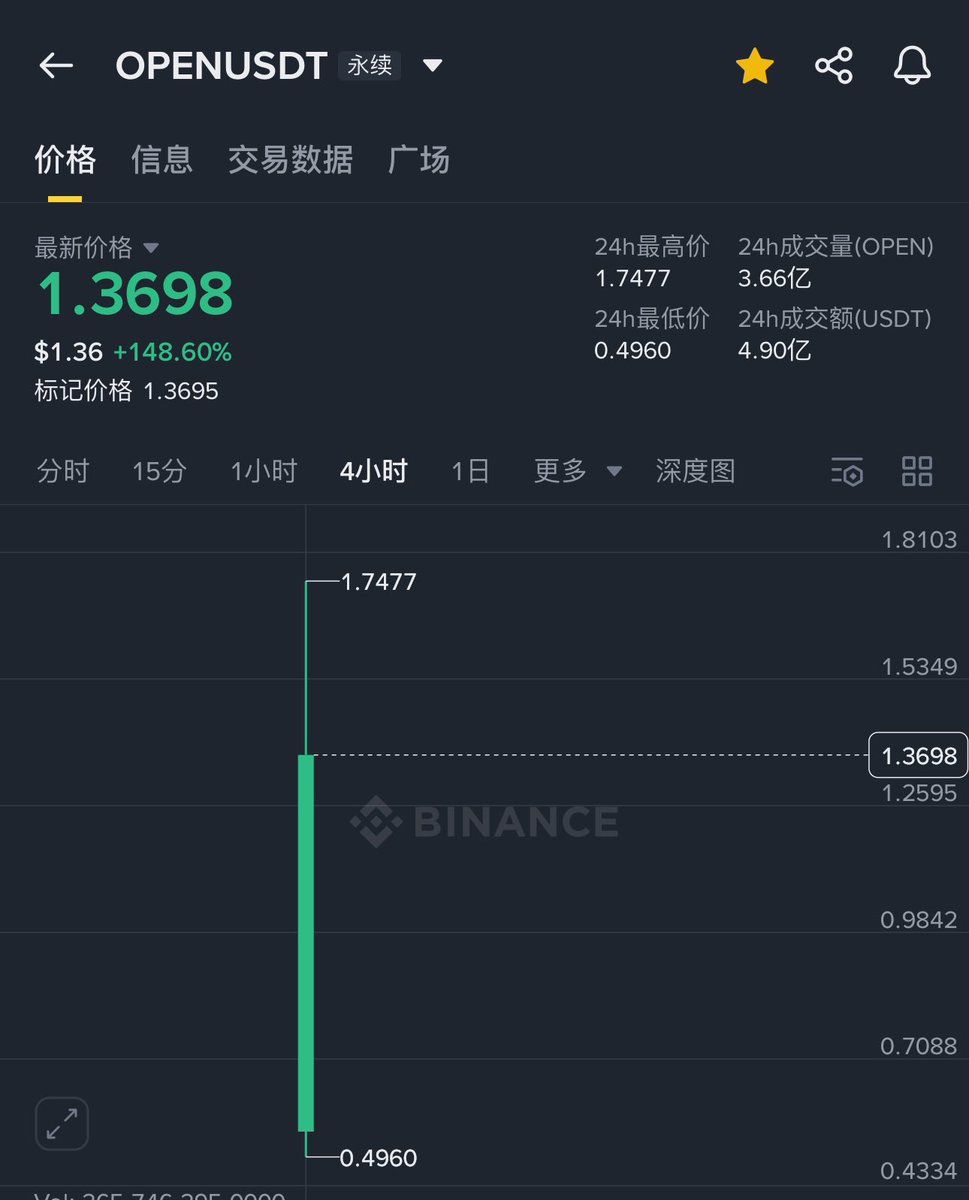
Task: Expand chart to fullscreen
Action: 62,1123
